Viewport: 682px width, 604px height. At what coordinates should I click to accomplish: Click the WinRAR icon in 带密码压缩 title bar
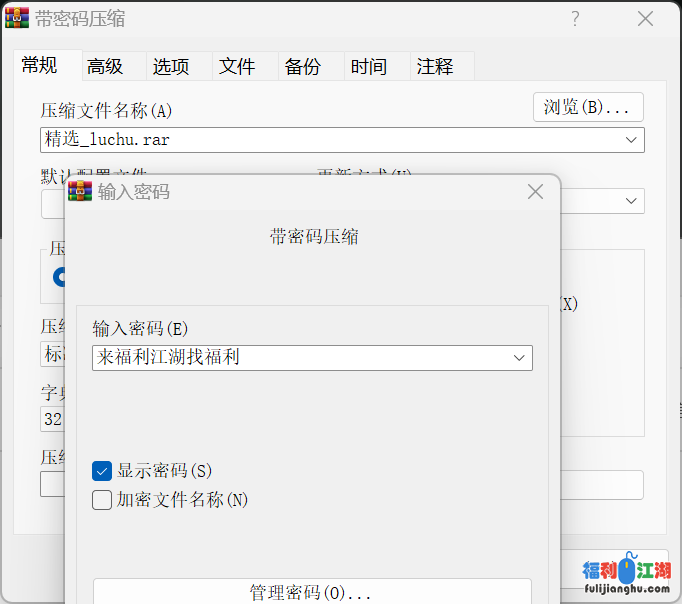coord(17,19)
